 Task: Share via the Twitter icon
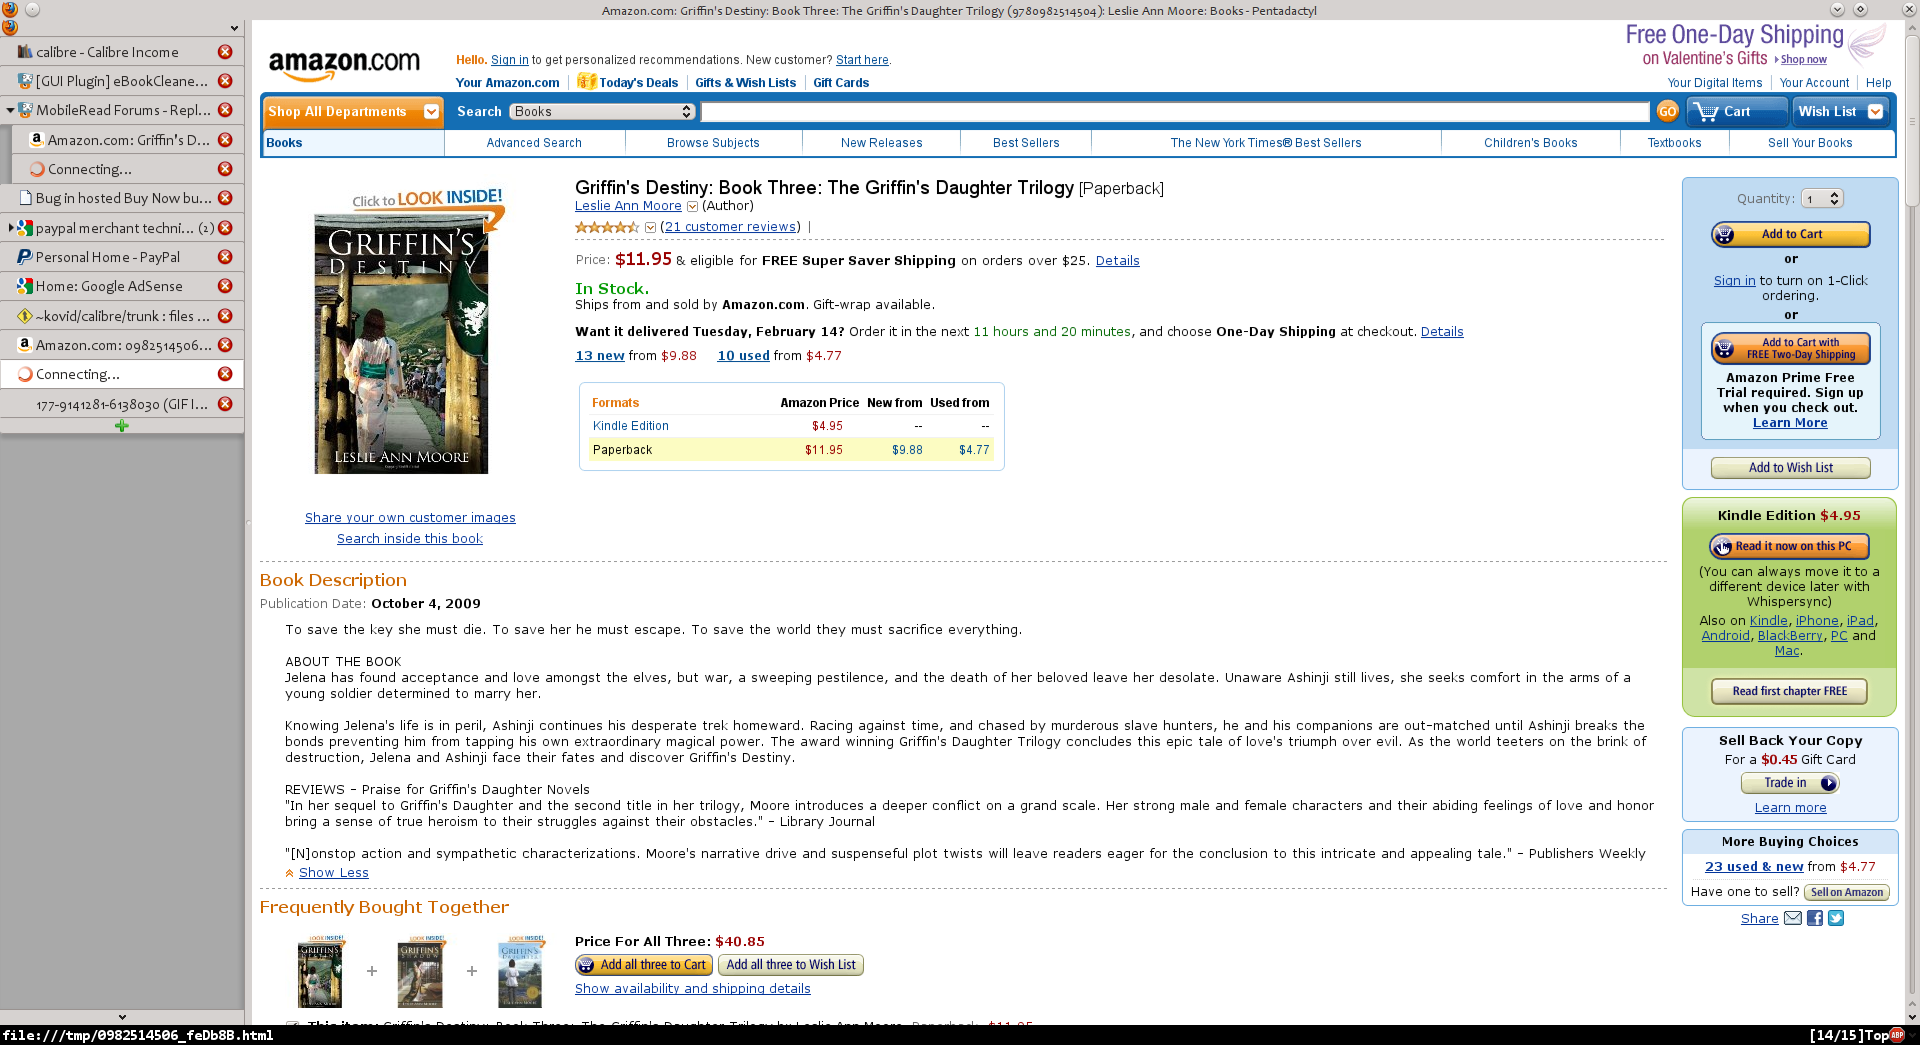point(1836,918)
